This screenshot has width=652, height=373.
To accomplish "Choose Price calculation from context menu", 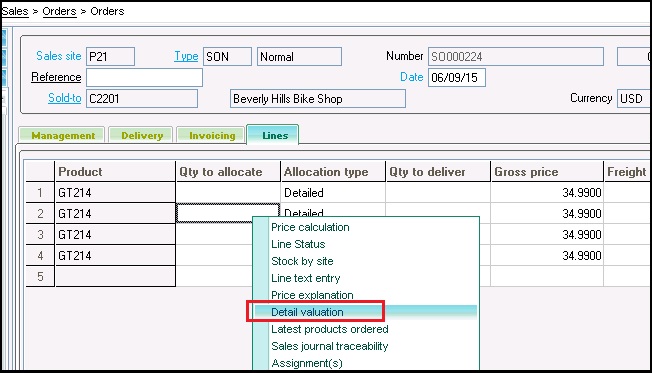I will (310, 227).
